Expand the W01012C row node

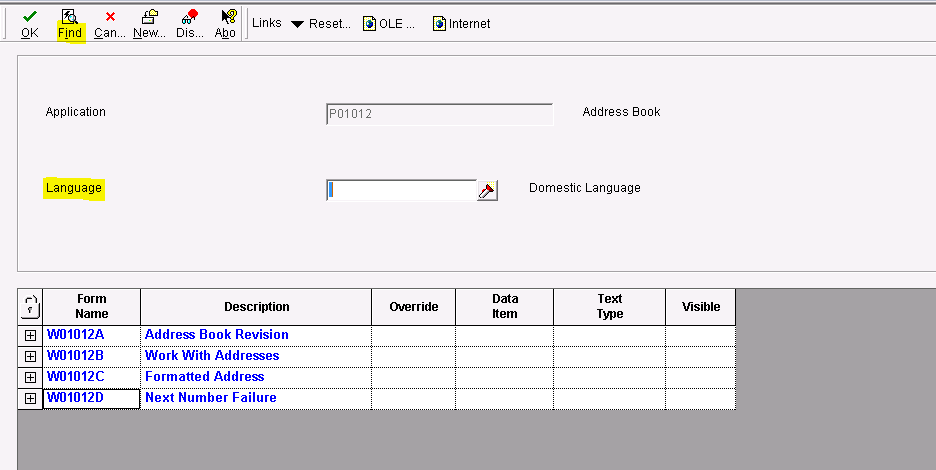point(30,377)
